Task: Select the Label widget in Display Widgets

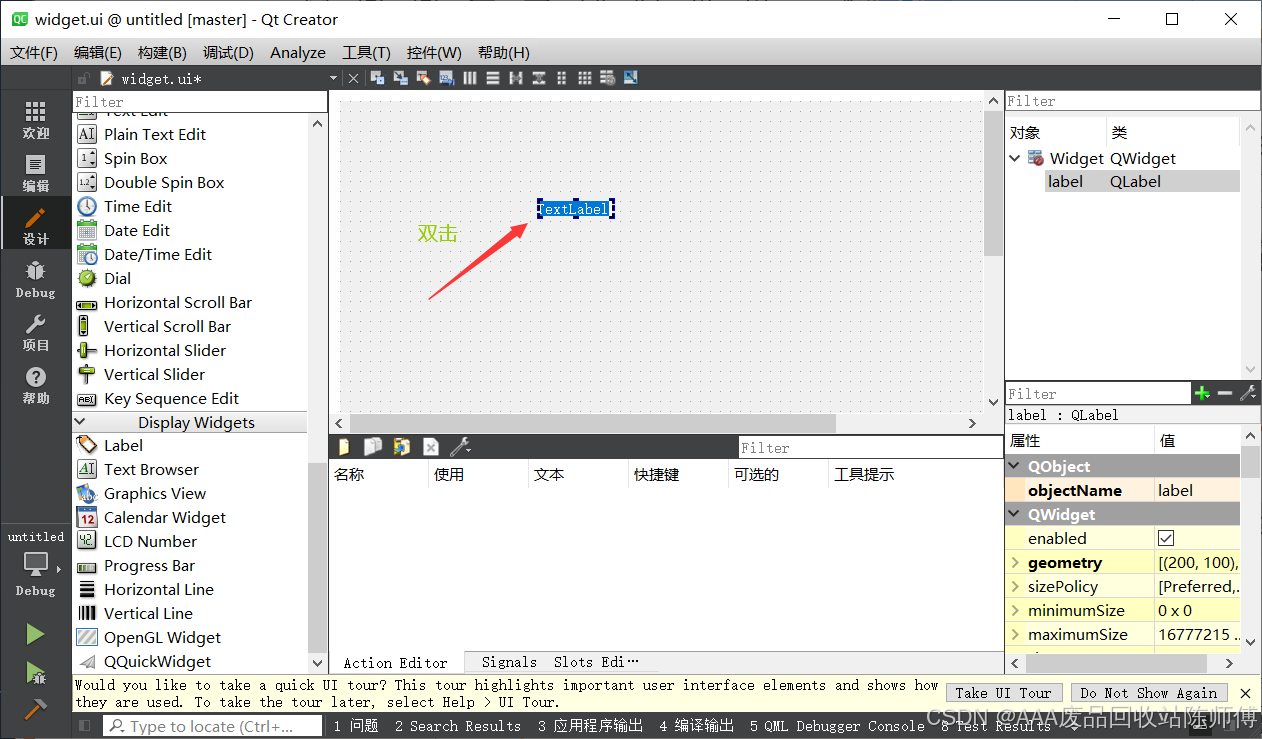Action: click(x=123, y=445)
